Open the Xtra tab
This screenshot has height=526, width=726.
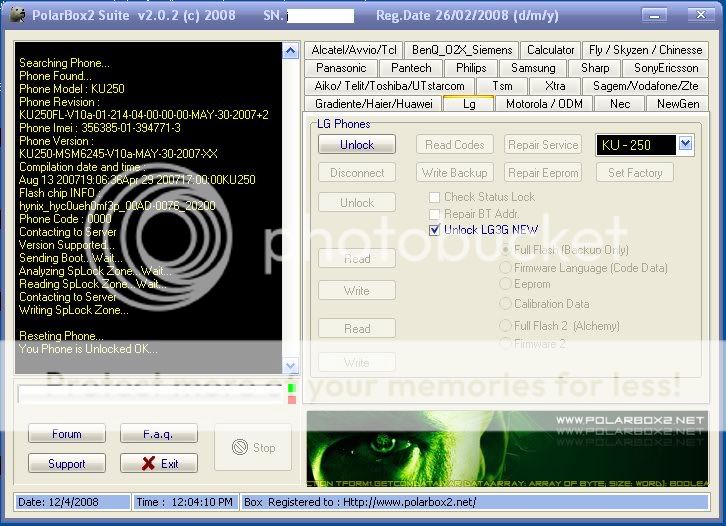pyautogui.click(x=555, y=86)
